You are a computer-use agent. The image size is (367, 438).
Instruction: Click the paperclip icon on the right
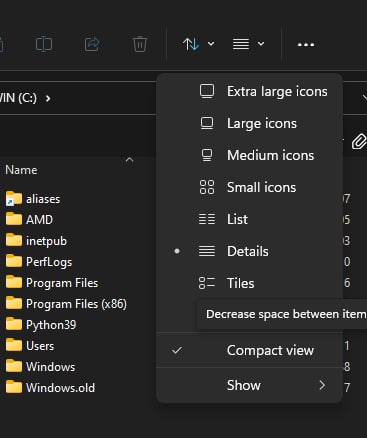[359, 141]
